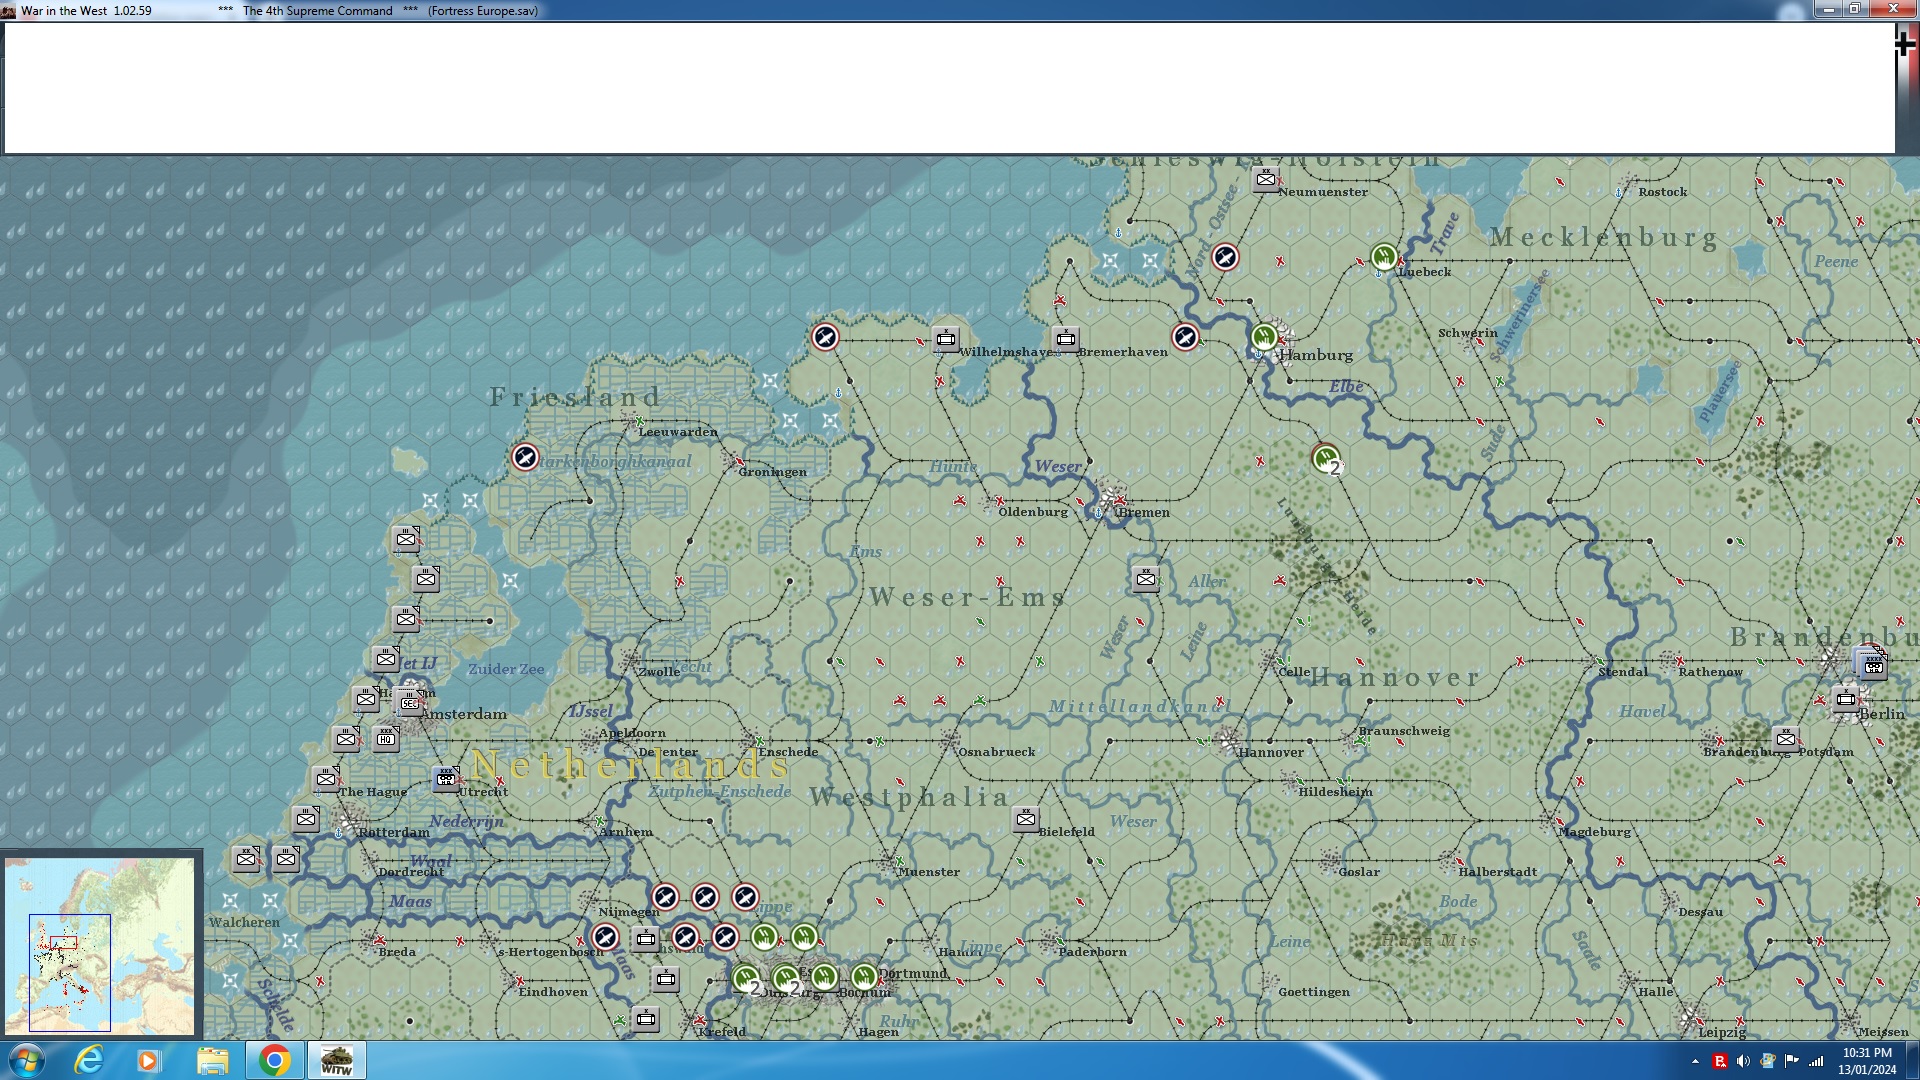Select the infantry unit near Neumuenster
Image resolution: width=1920 pixels, height=1080 pixels.
(1266, 179)
